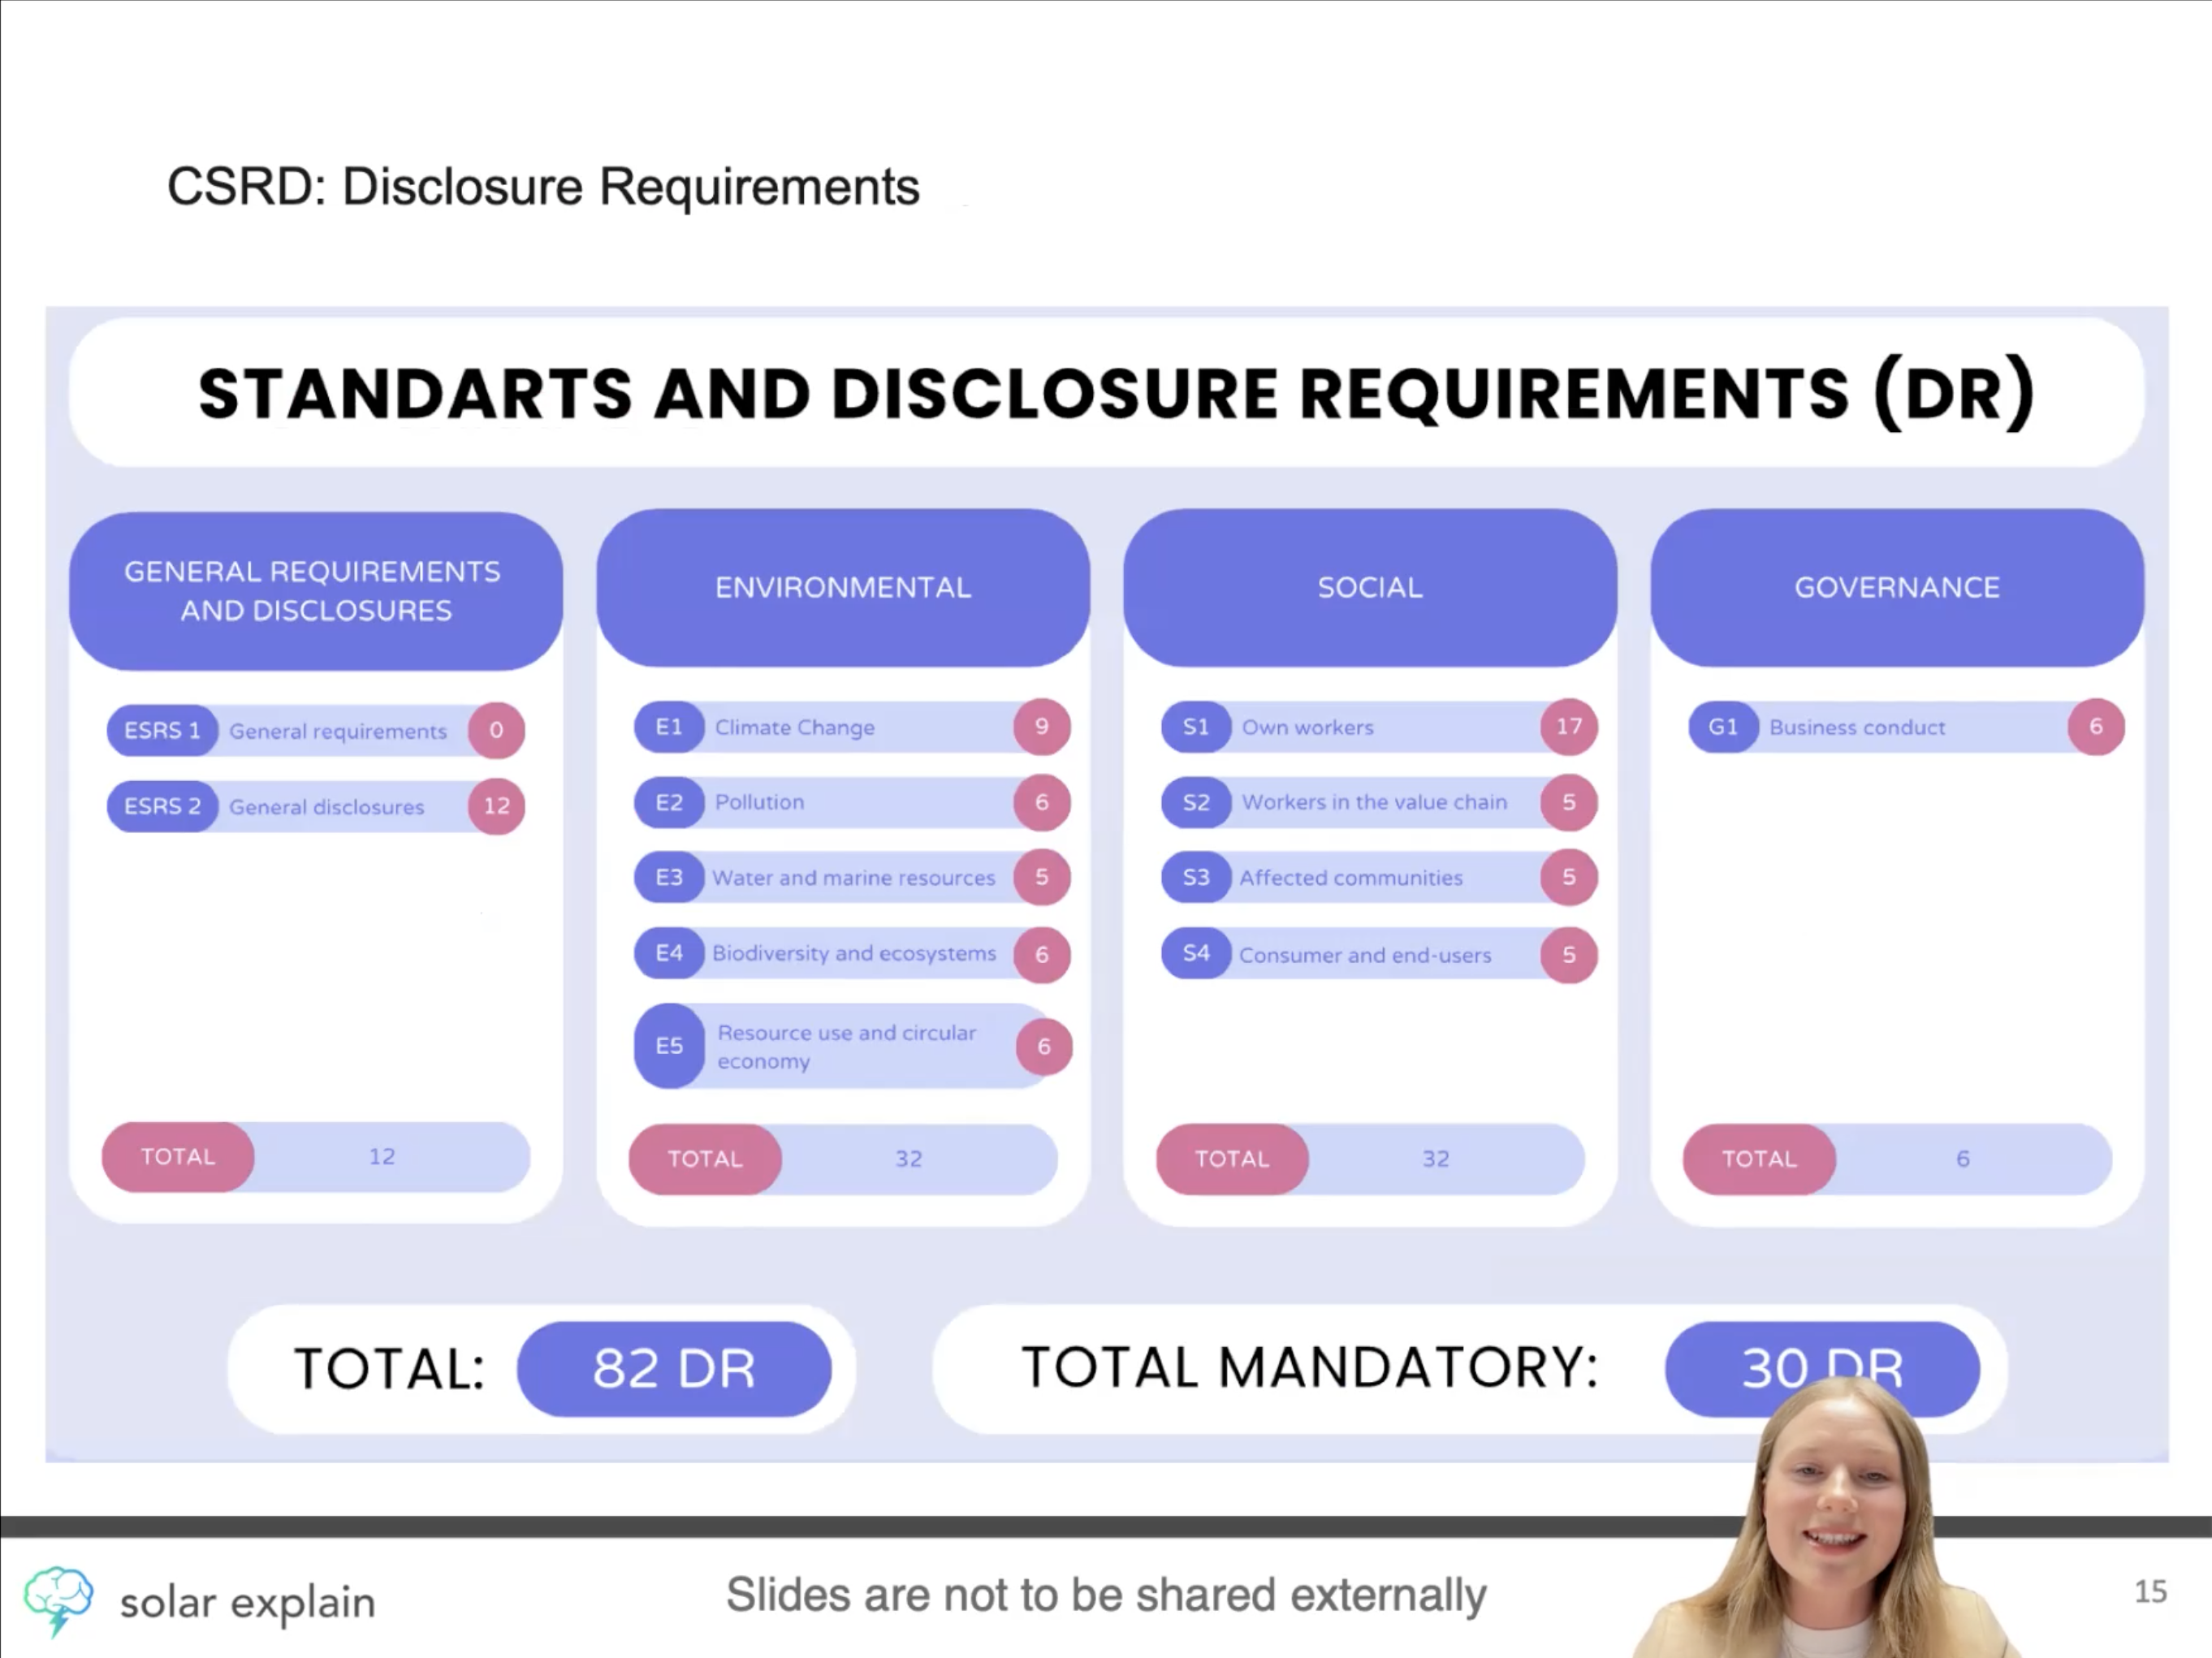Image resolution: width=2212 pixels, height=1658 pixels.
Task: Click the 'solar explain' brand text
Action: click(247, 1603)
